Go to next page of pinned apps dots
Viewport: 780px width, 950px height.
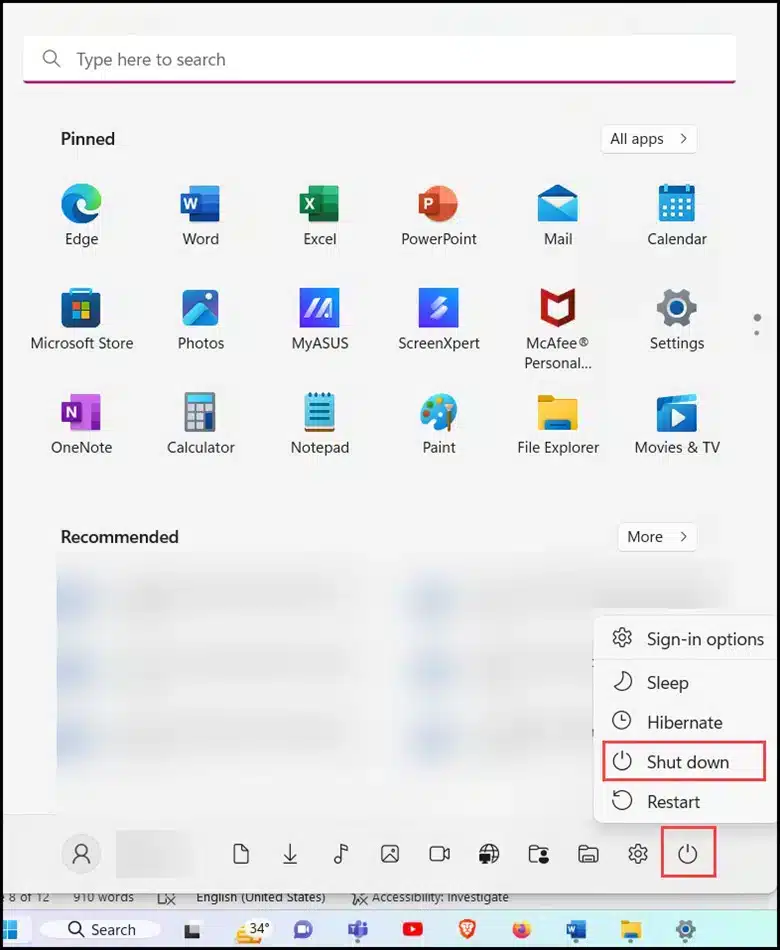tap(756, 331)
